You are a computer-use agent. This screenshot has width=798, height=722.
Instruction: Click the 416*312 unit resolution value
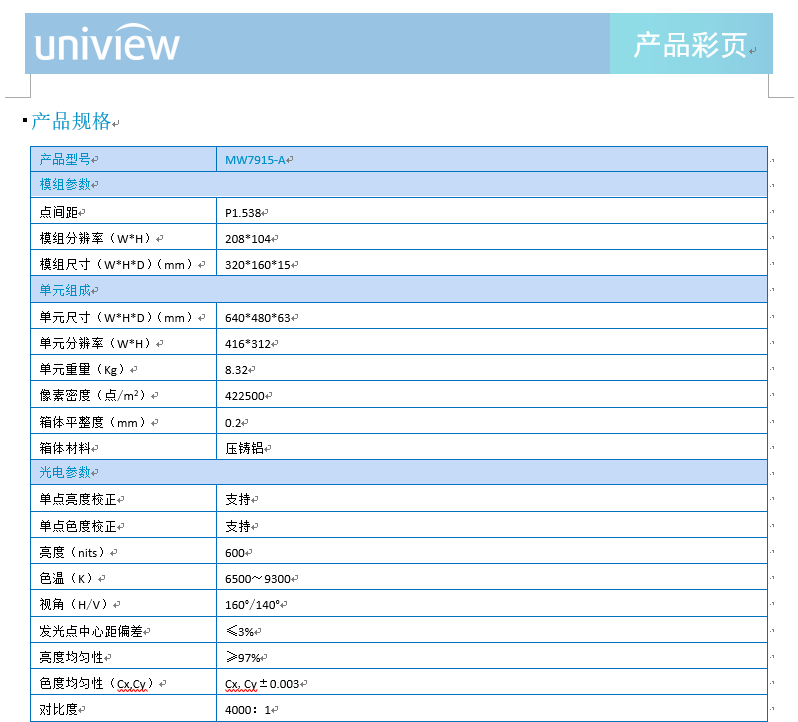click(x=249, y=344)
